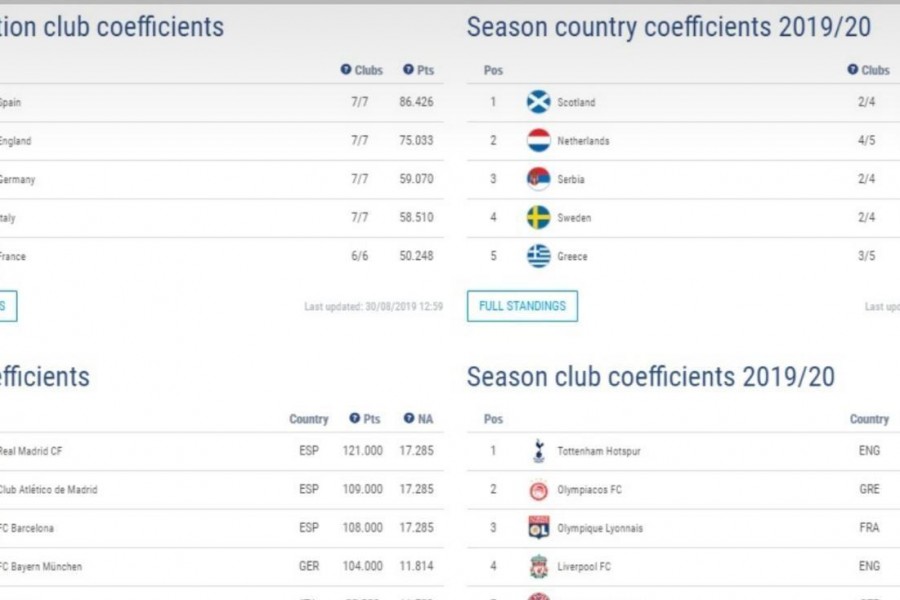The image size is (900, 600).
Task: Click the Sweden flag icon
Action: pos(538,218)
